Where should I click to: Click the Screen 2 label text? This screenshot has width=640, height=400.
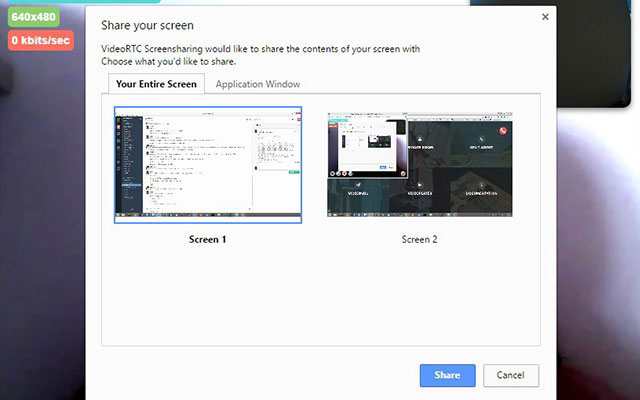coord(420,239)
